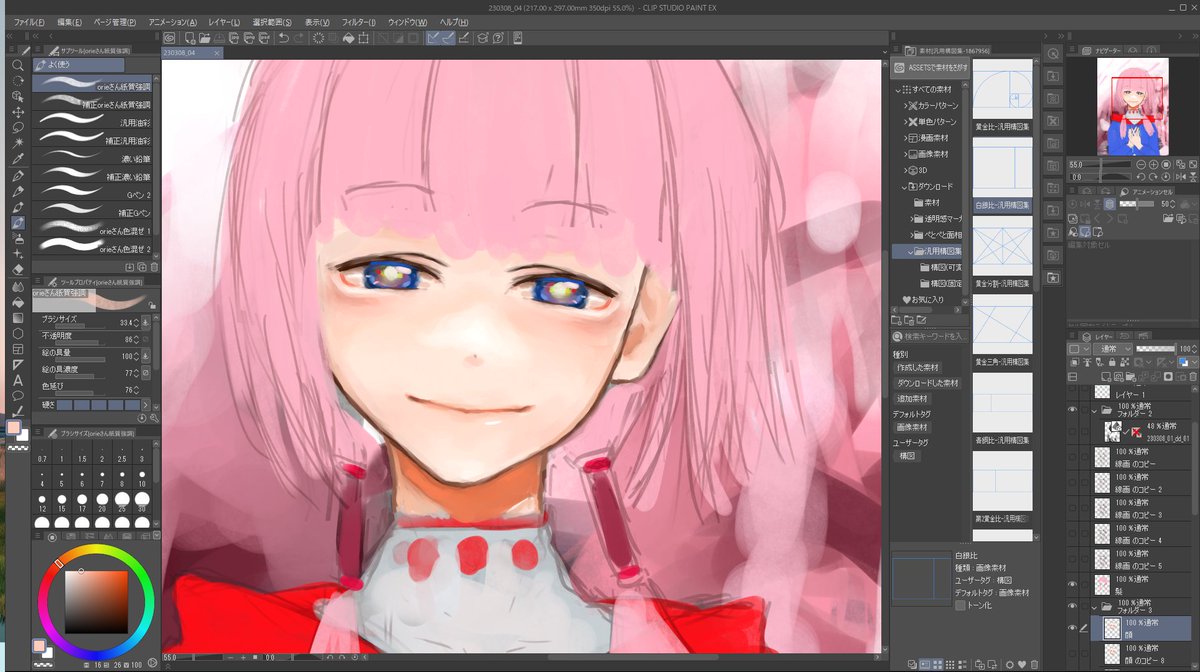Select the Move layer tool

click(18, 112)
